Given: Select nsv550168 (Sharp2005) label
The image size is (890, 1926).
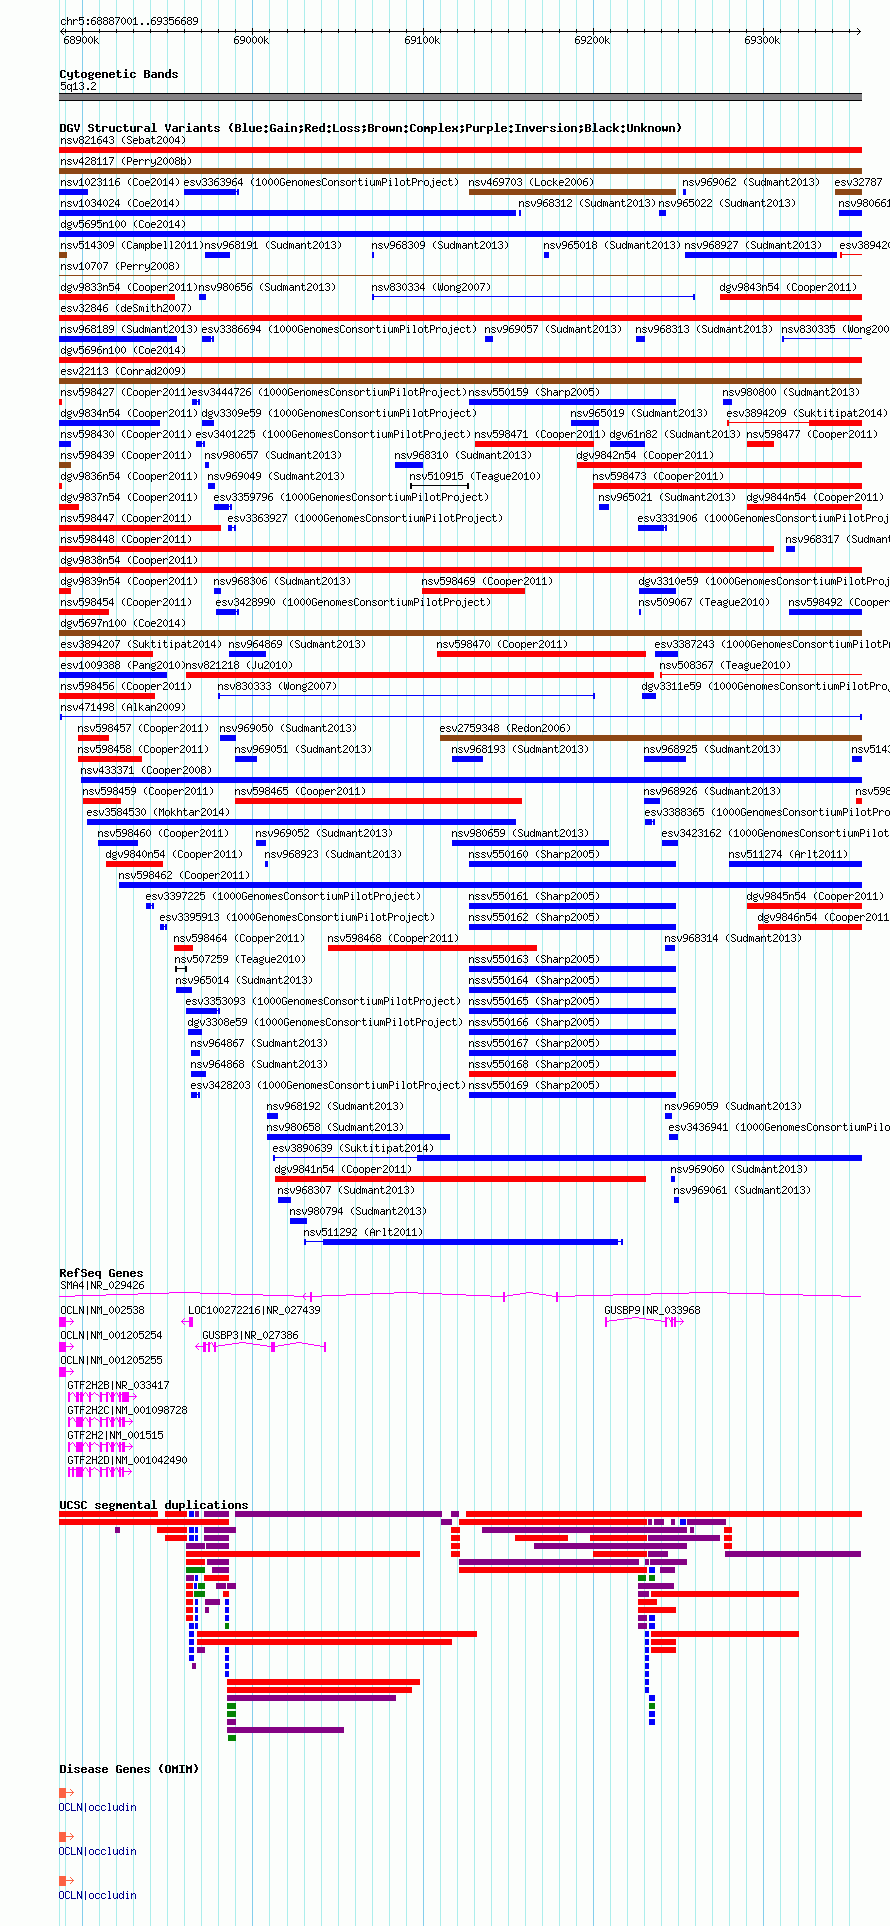Looking at the screenshot, I should coord(534,1064).
